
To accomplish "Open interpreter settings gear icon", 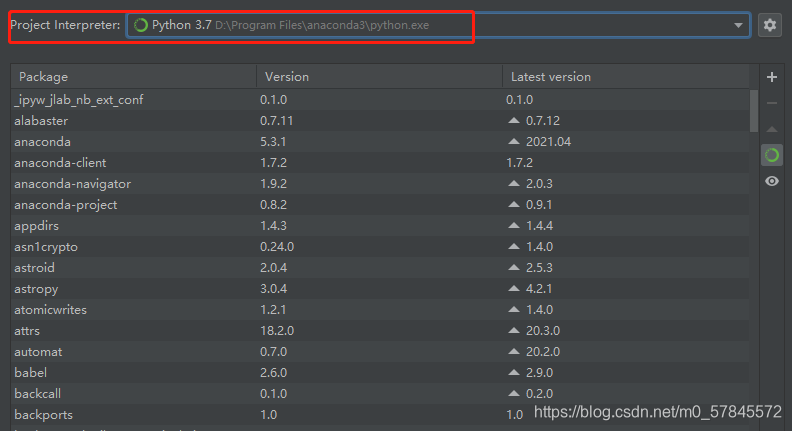I will [x=769, y=25].
